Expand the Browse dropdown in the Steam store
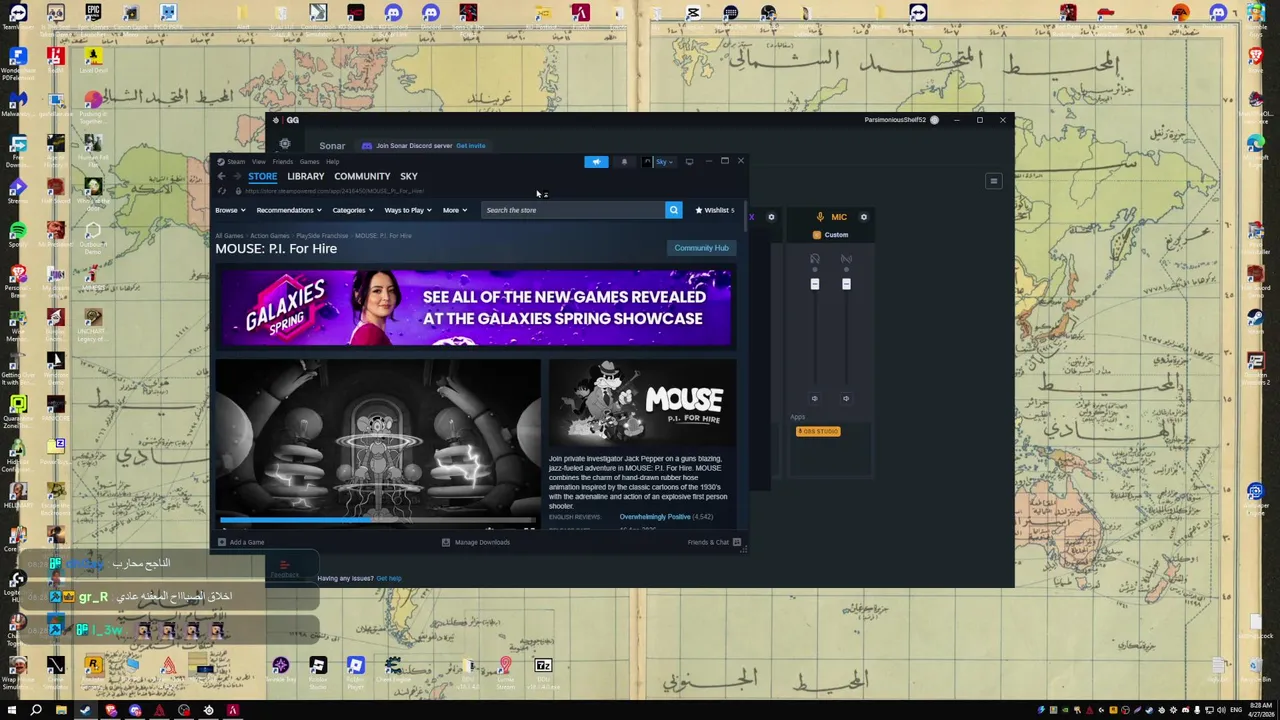Screen dimensions: 1280x720 coord(230,210)
